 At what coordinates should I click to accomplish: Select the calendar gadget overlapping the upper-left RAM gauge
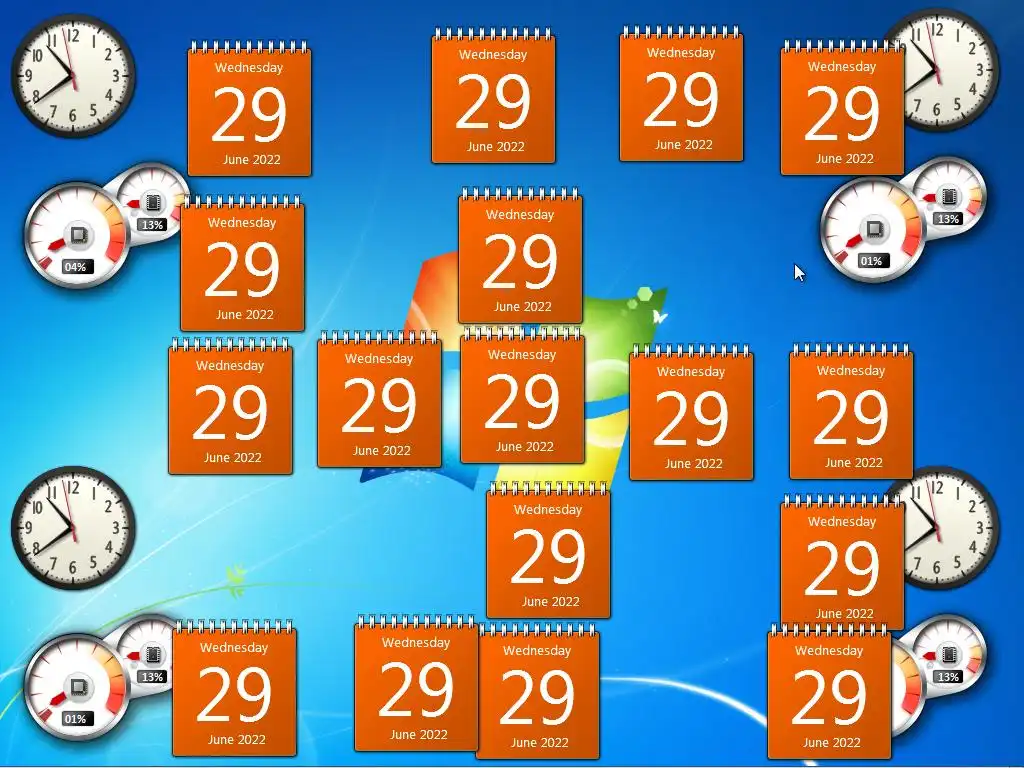tap(242, 263)
